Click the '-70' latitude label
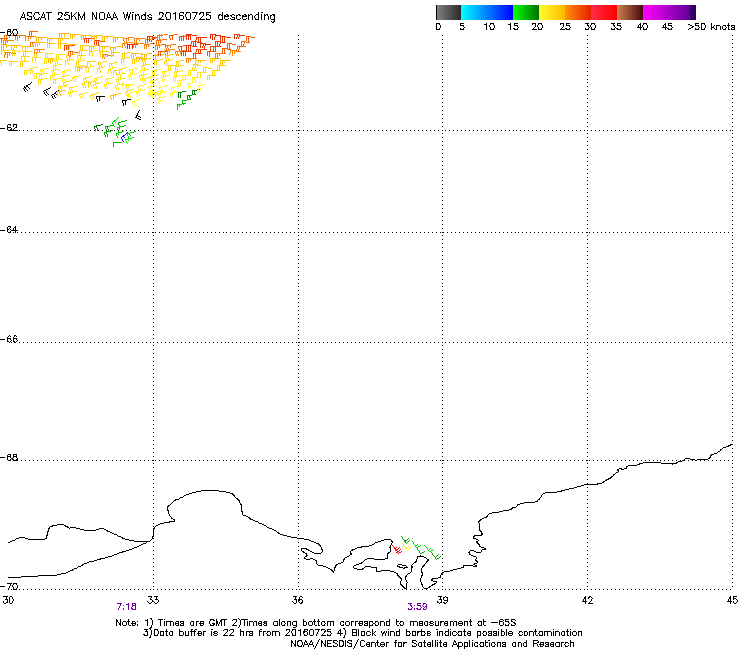Screen dimensions: 740x650 [10, 587]
